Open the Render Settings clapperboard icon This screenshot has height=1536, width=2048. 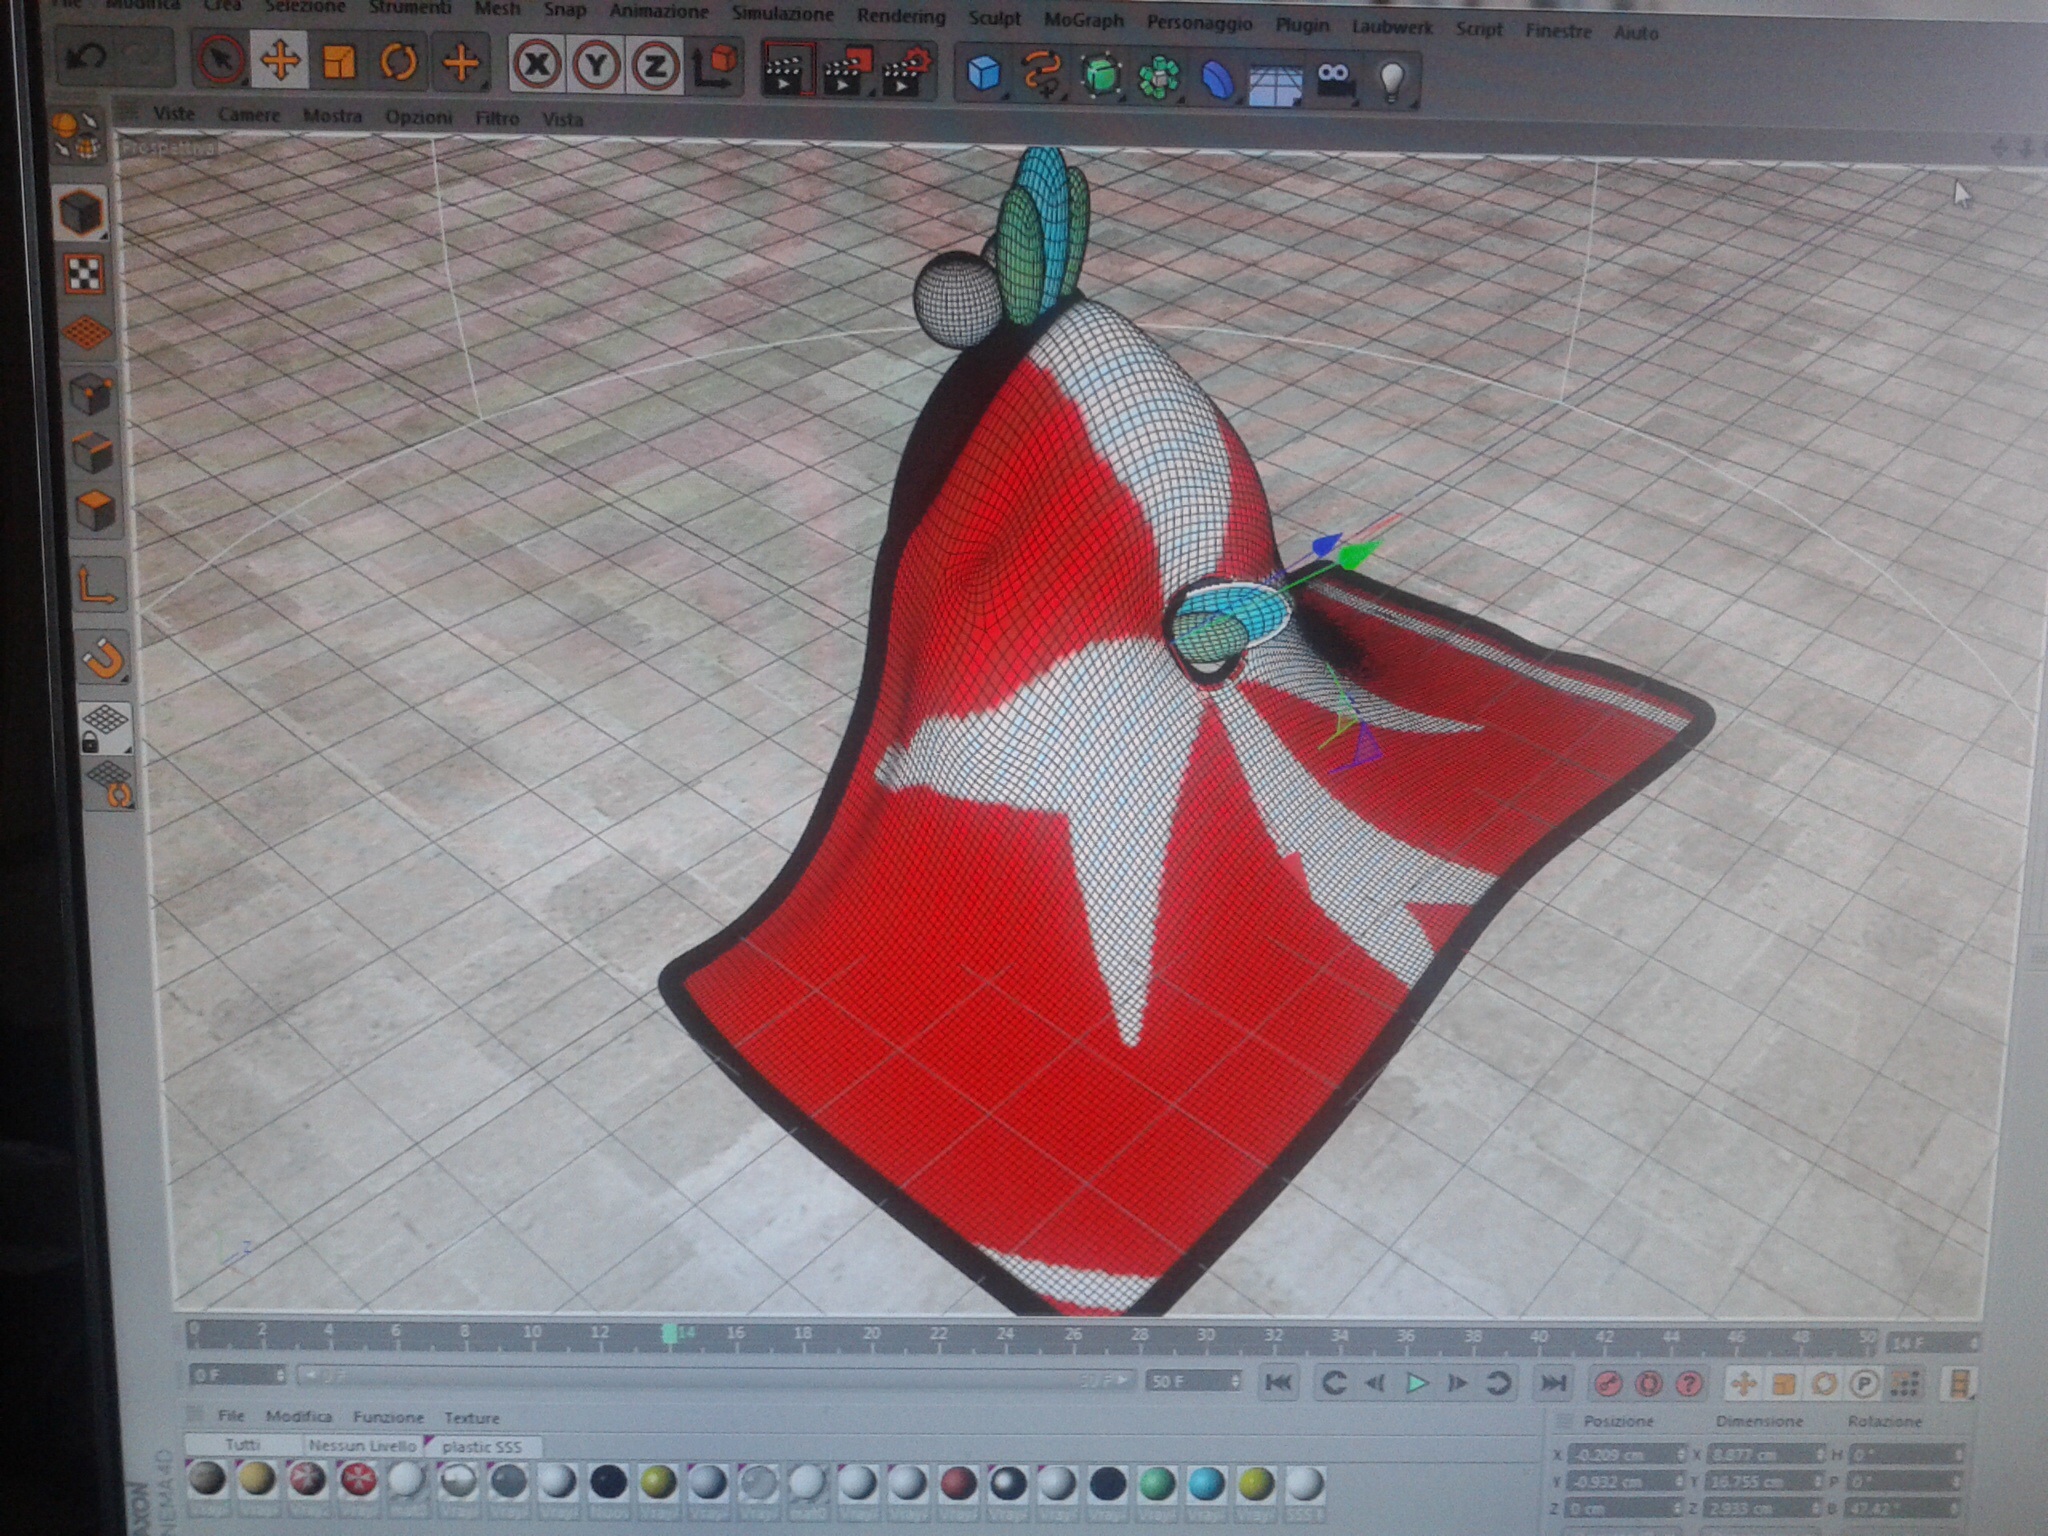click(908, 73)
